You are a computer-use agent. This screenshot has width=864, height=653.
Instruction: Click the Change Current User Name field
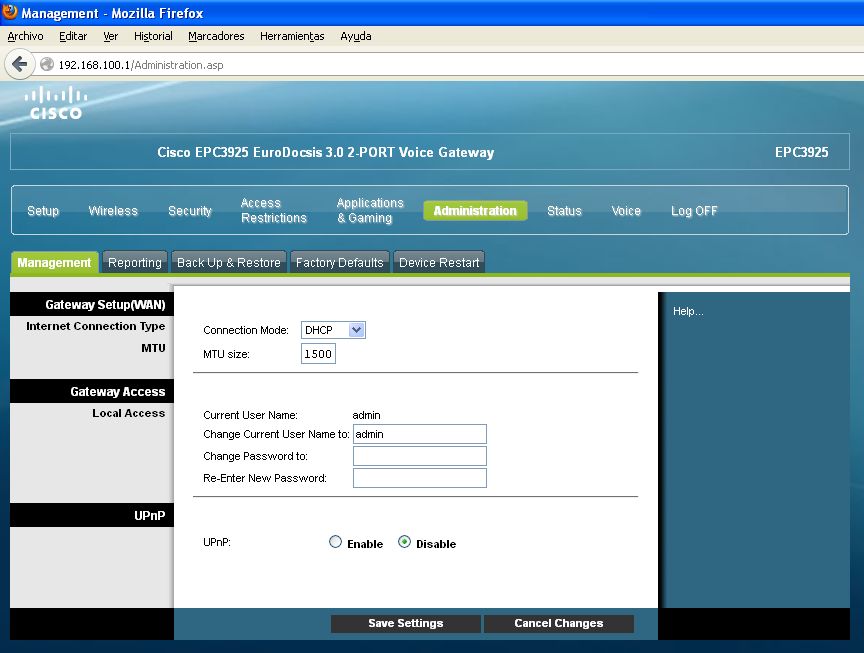click(x=419, y=434)
